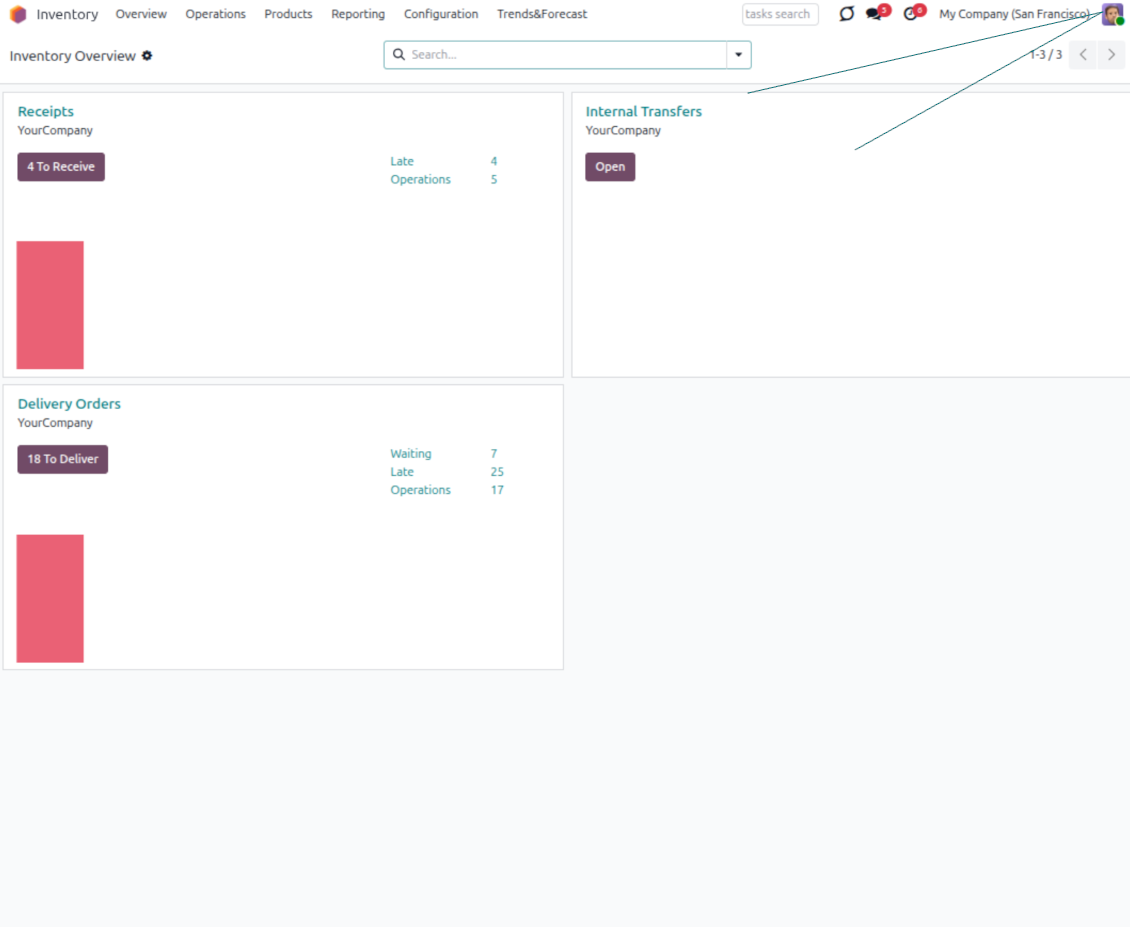The image size is (1130, 927).
Task: Click the 18 To Deliver button
Action: point(62,459)
